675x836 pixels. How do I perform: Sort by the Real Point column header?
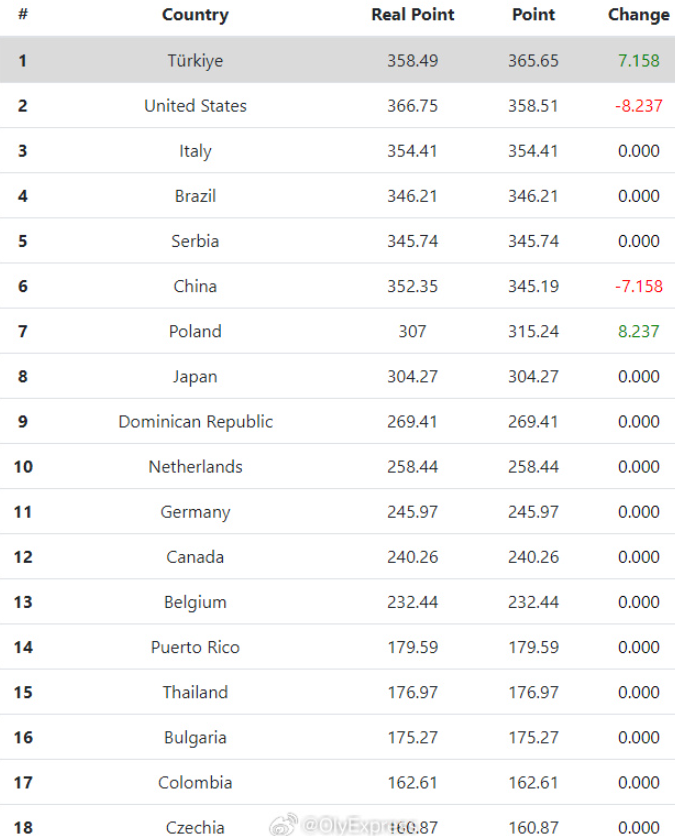(412, 15)
